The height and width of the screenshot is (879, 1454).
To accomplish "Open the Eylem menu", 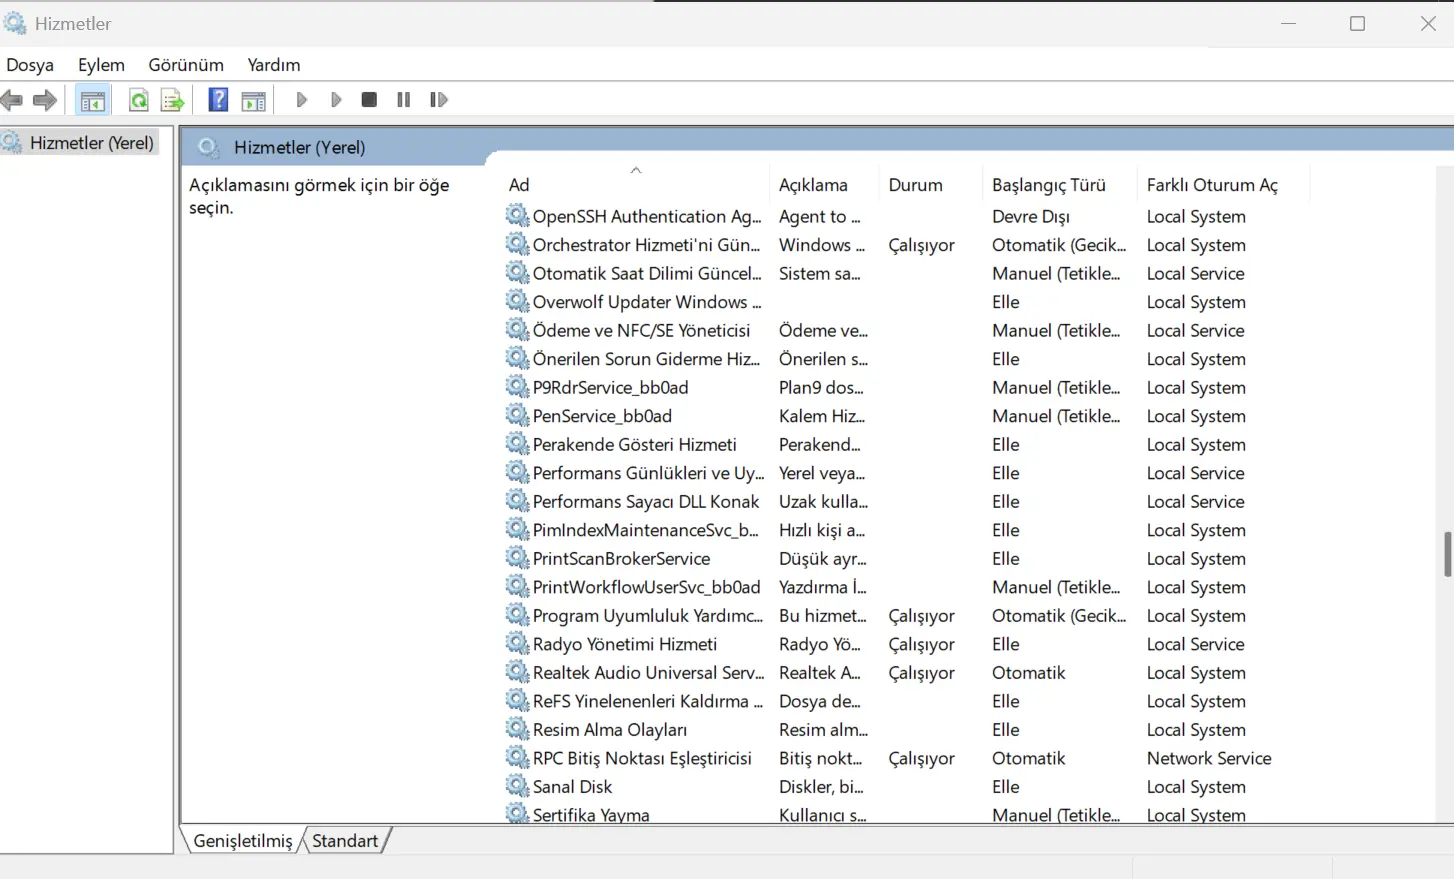I will coord(101,65).
